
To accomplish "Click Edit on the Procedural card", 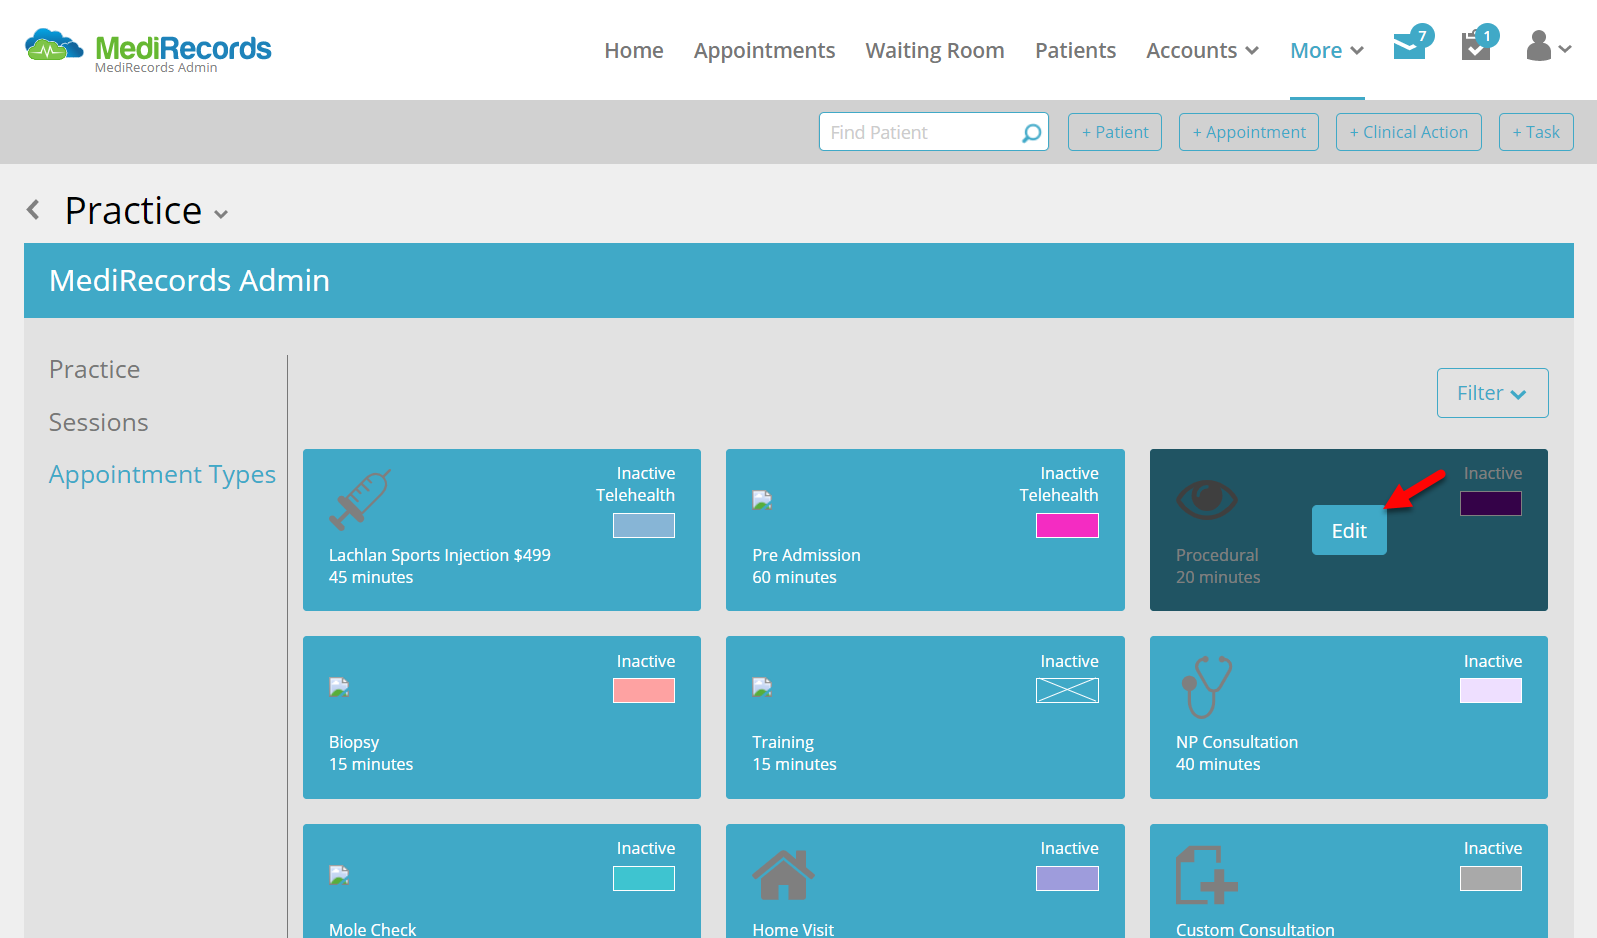I will (1349, 531).
